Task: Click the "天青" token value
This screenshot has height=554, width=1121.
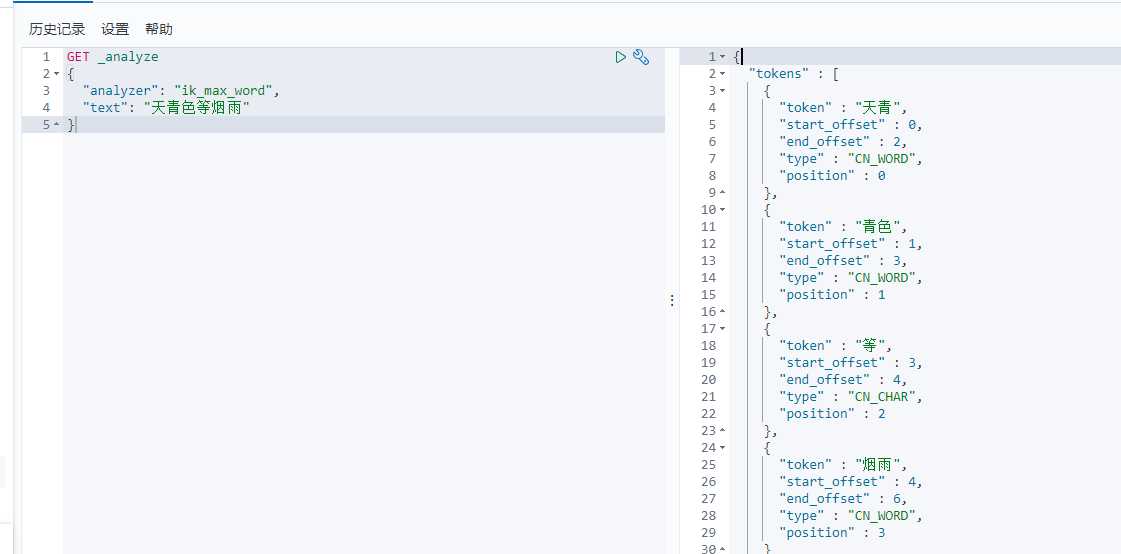Action: coord(876,108)
